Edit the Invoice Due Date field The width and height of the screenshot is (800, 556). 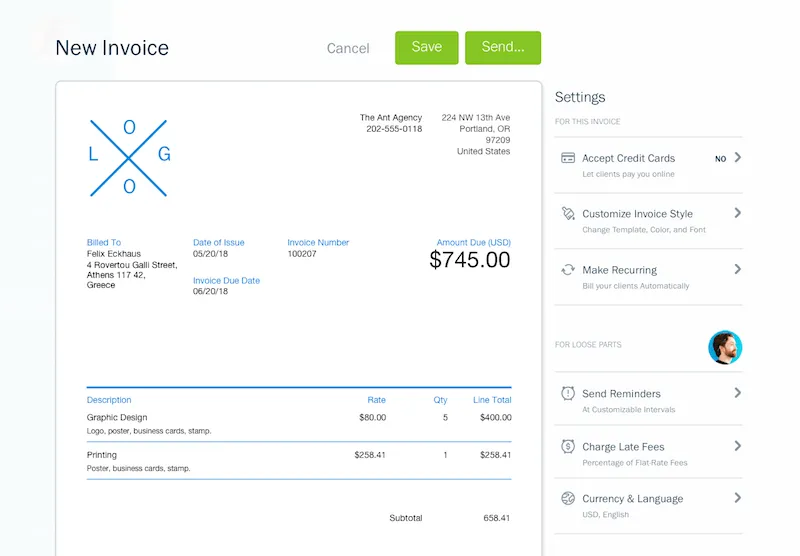pyautogui.click(x=210, y=292)
